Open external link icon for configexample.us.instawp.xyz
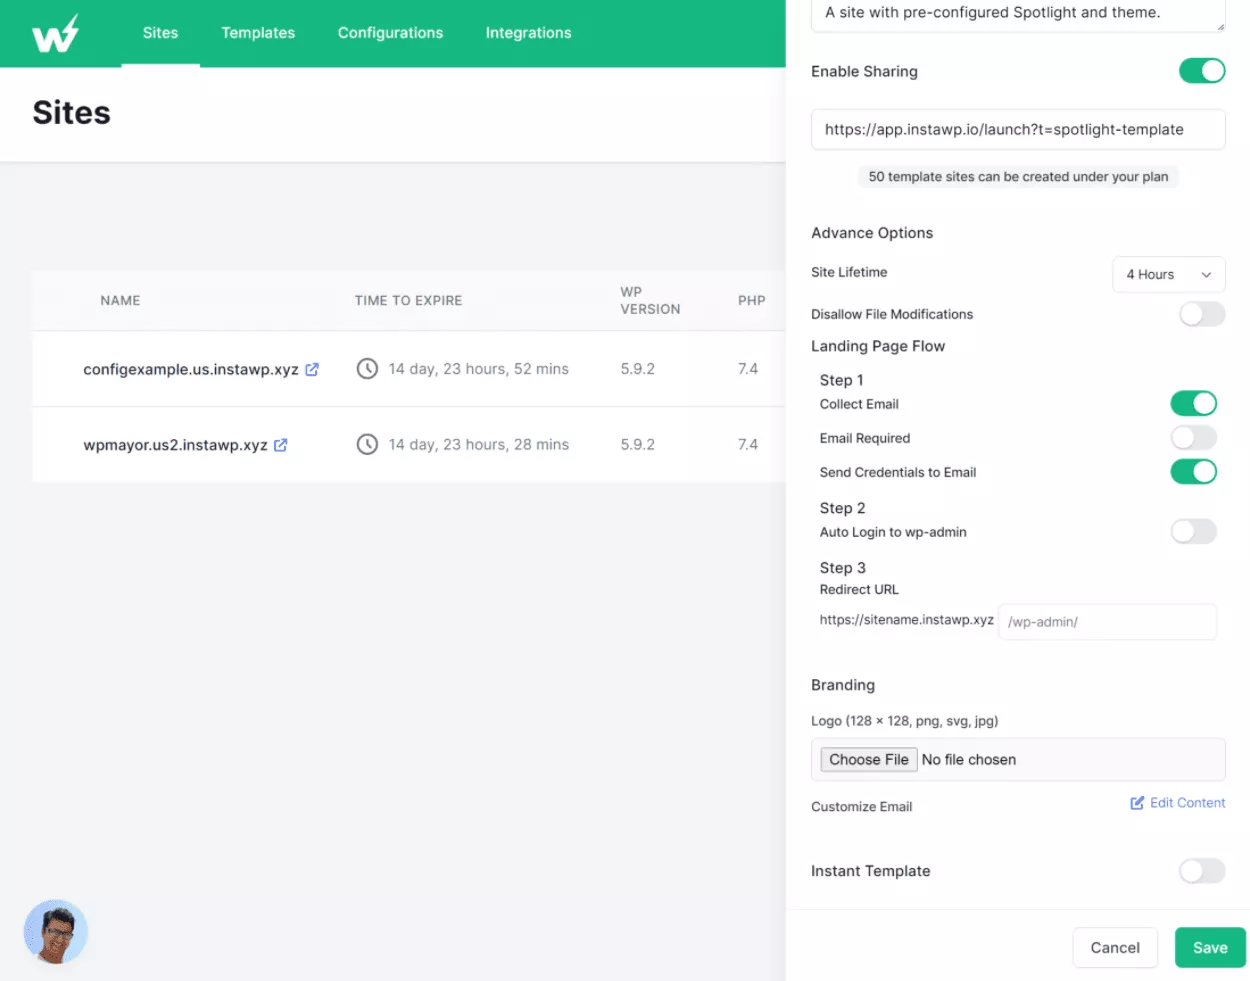Screen dimensions: 1250x981 [x=312, y=369]
